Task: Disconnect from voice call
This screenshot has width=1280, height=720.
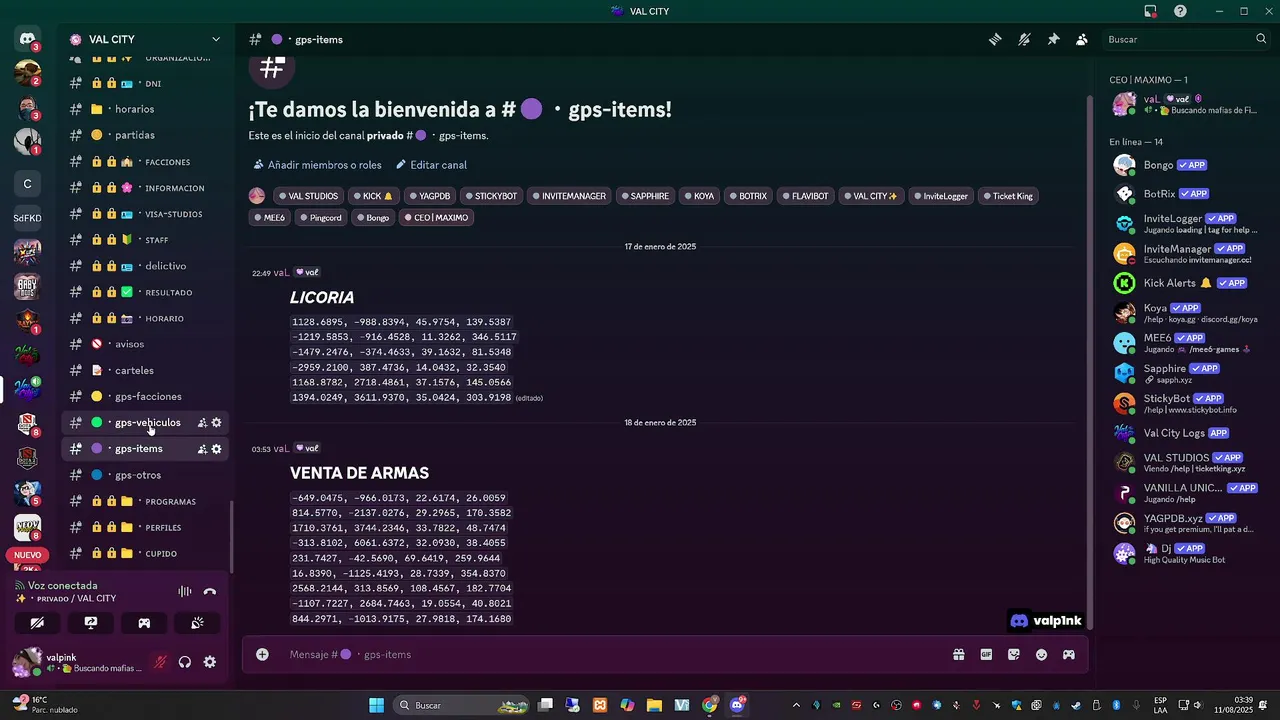Action: (x=210, y=591)
